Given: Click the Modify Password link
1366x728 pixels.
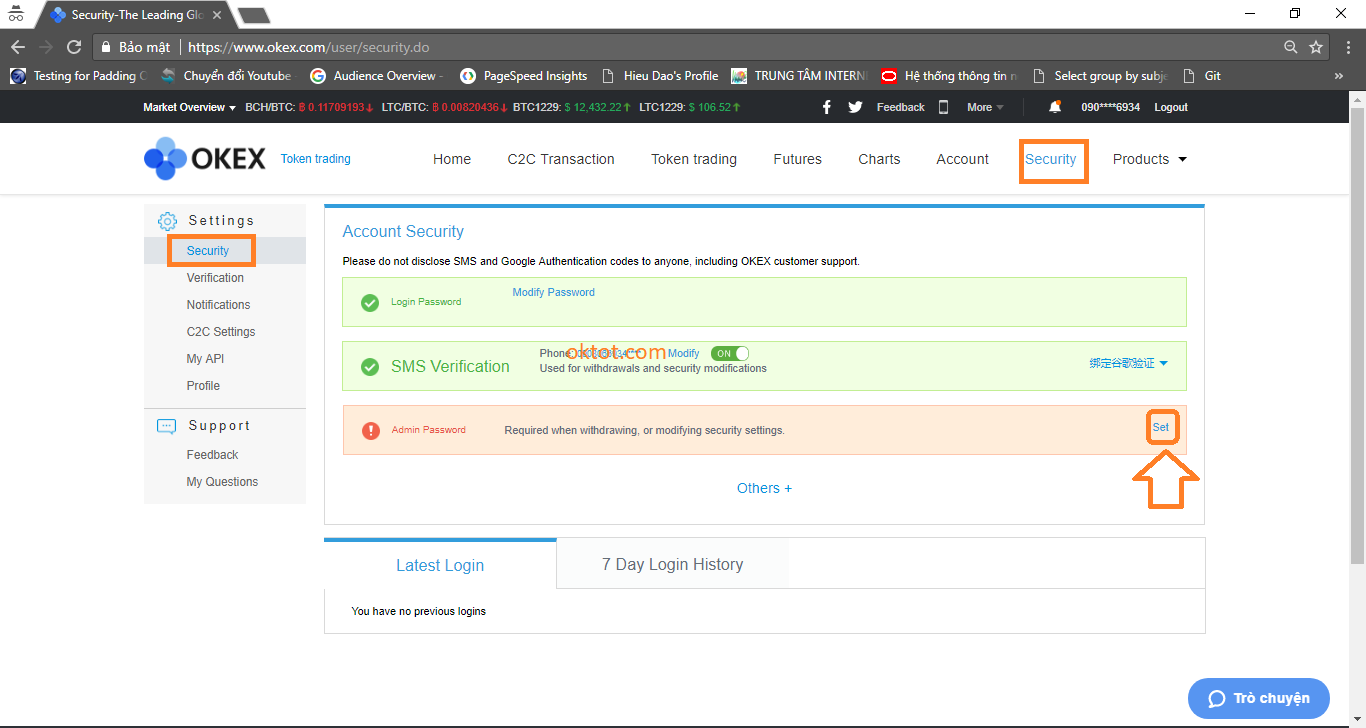Looking at the screenshot, I should 553,292.
